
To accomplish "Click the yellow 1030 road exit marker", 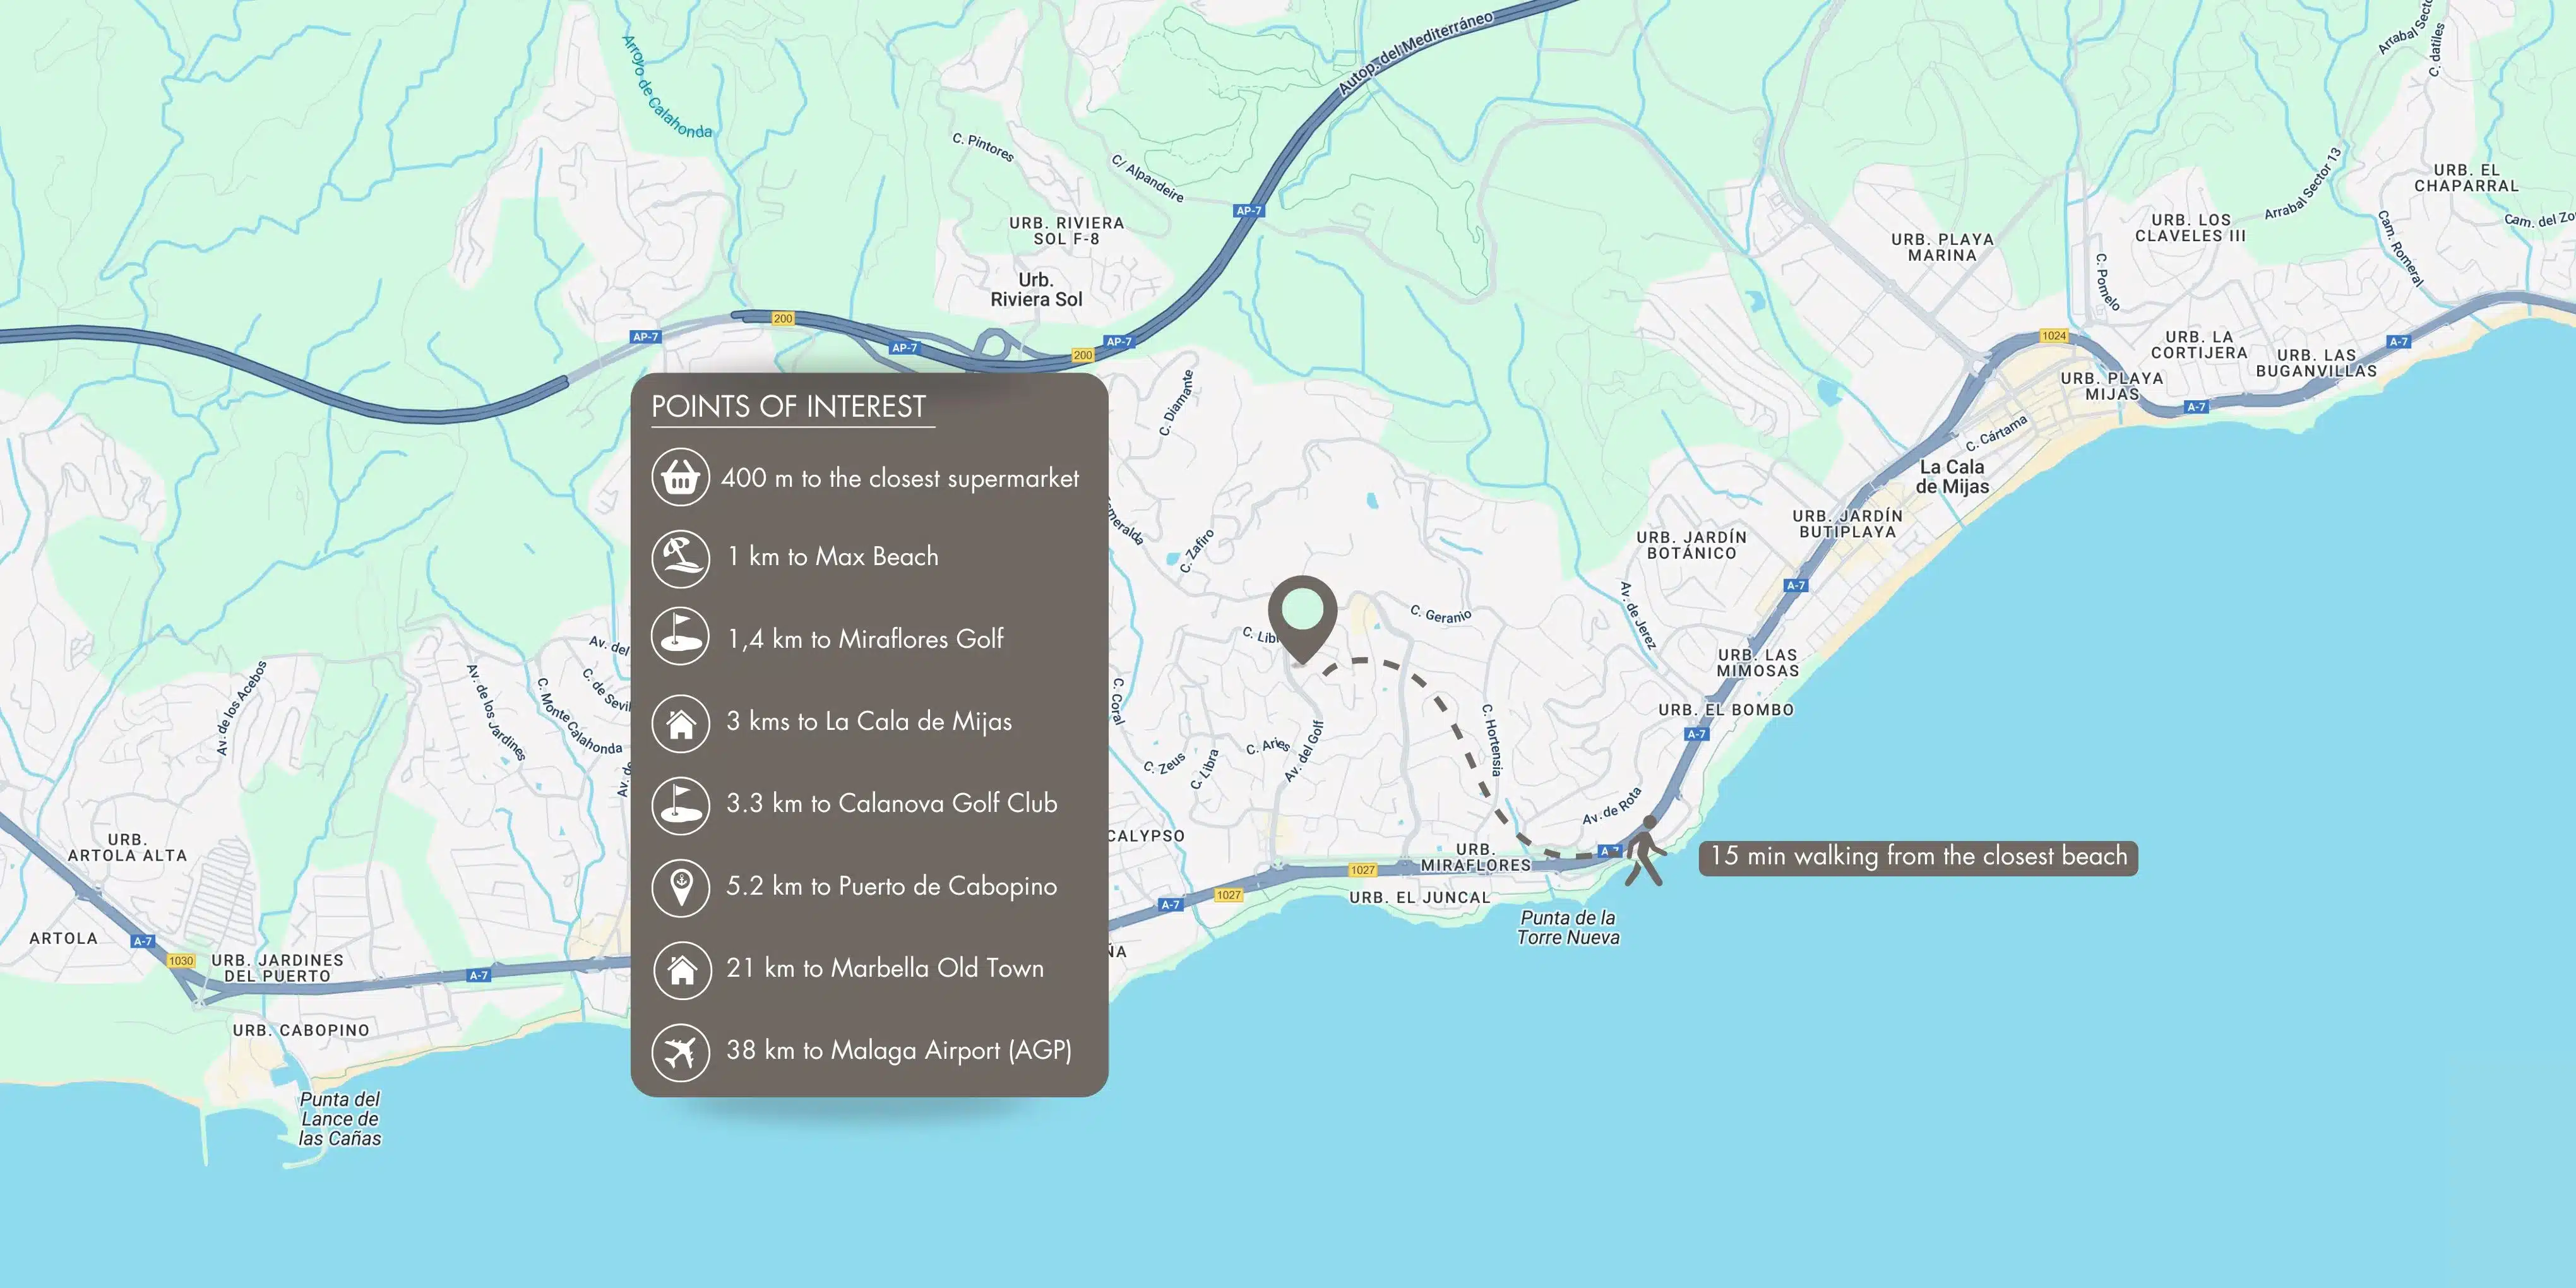I will (180, 960).
